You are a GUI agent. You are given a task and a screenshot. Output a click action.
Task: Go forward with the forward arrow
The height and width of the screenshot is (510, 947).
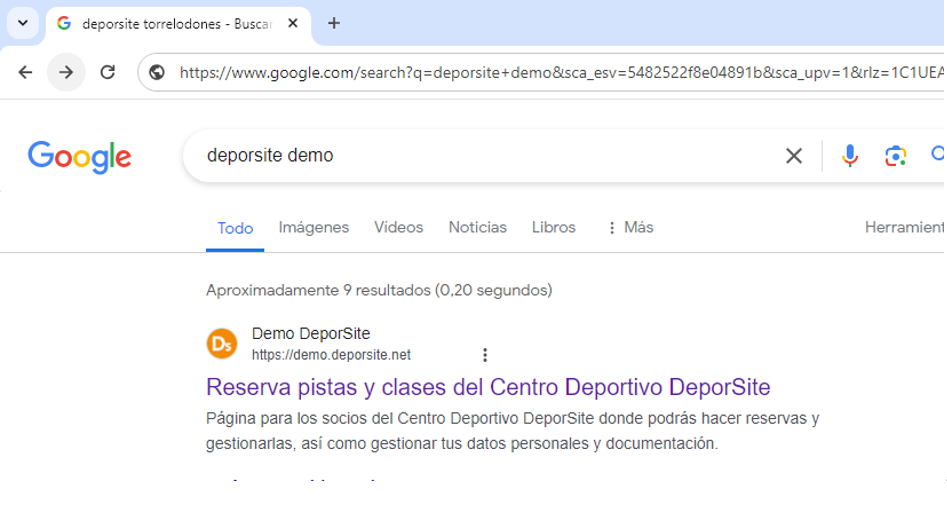pos(66,73)
